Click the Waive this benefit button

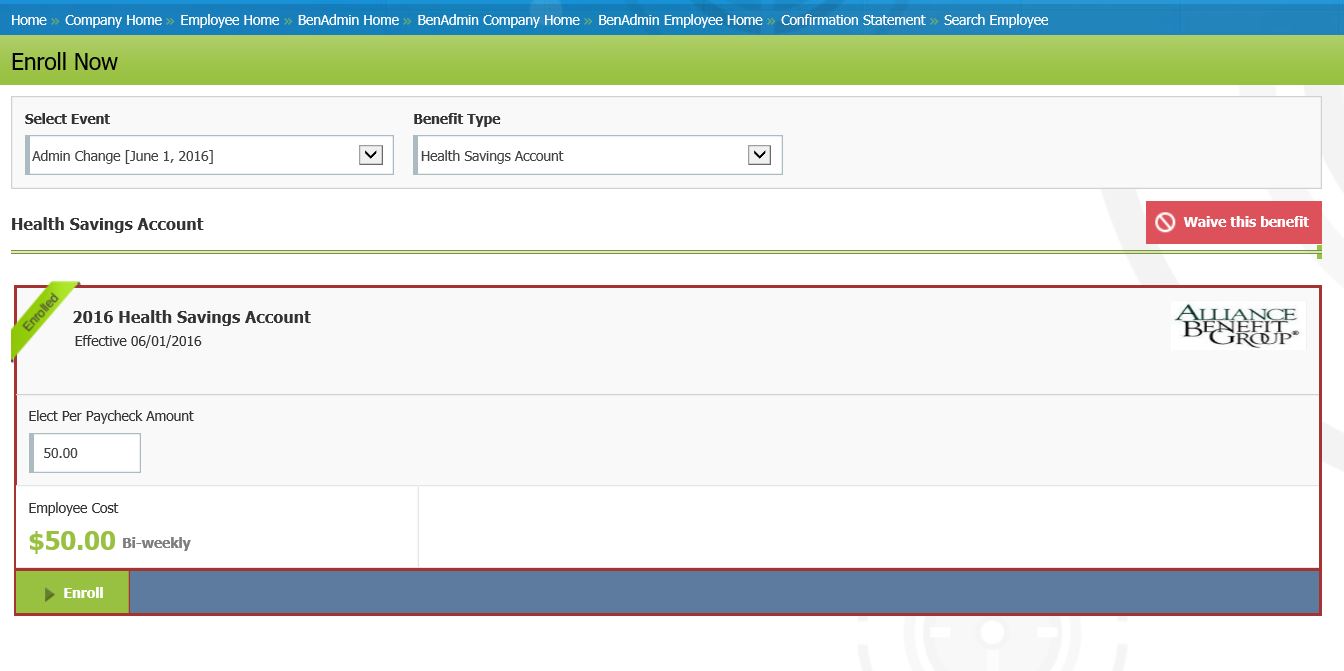pos(1233,222)
